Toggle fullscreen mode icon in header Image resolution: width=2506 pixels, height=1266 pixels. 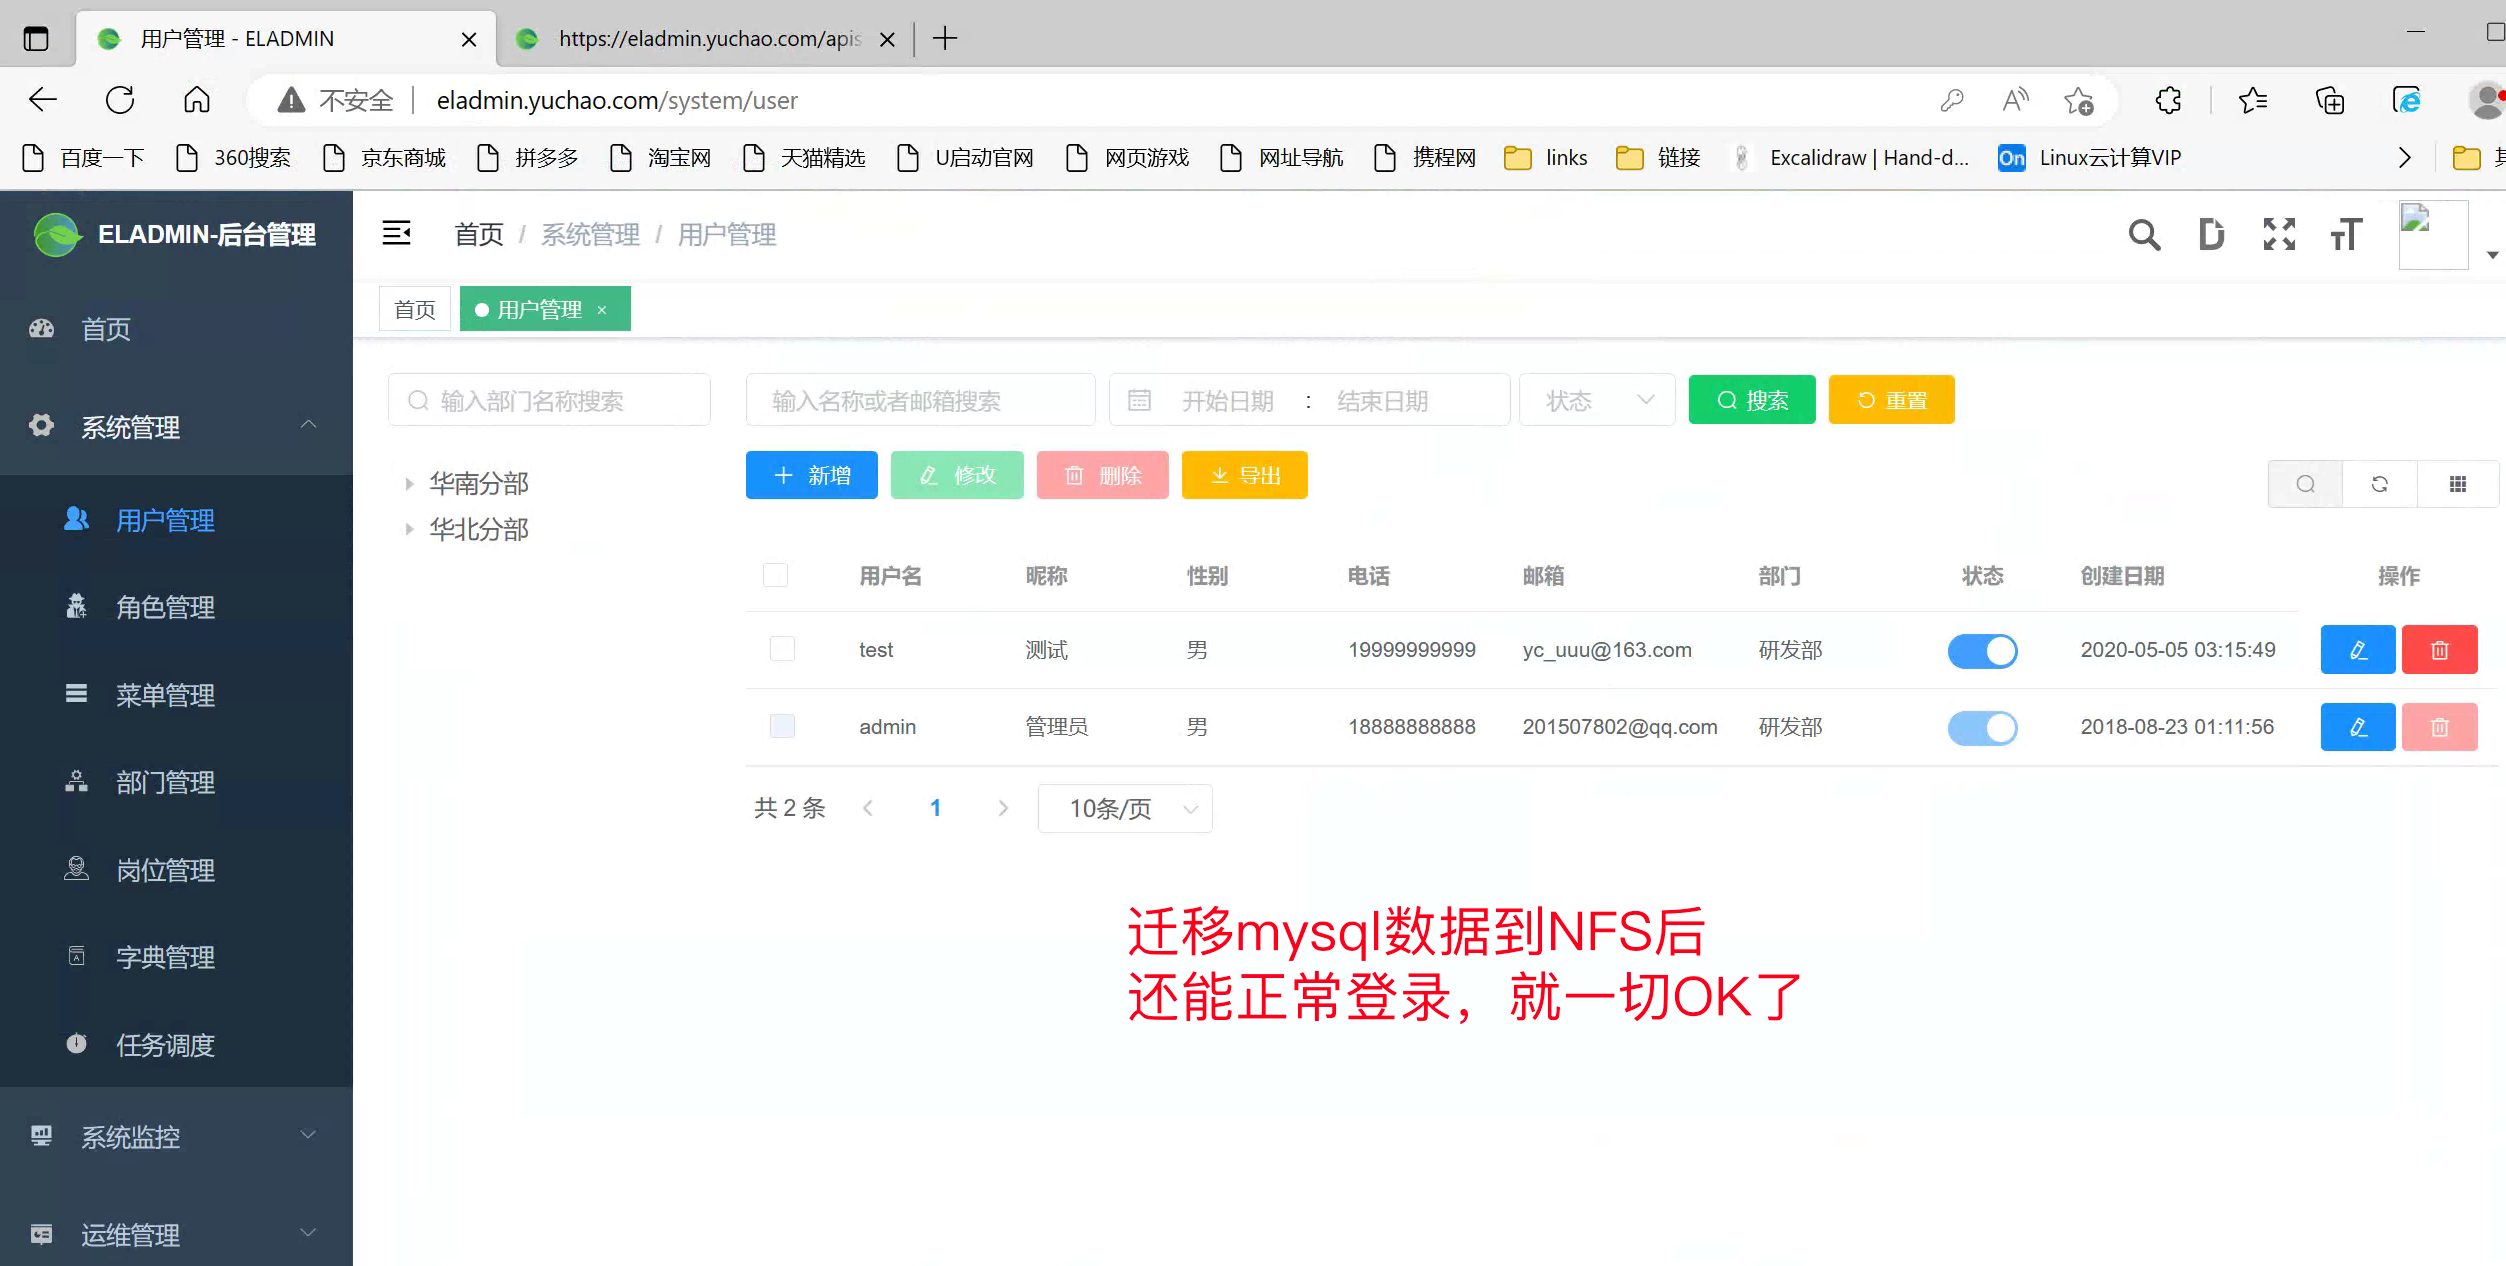[2279, 234]
